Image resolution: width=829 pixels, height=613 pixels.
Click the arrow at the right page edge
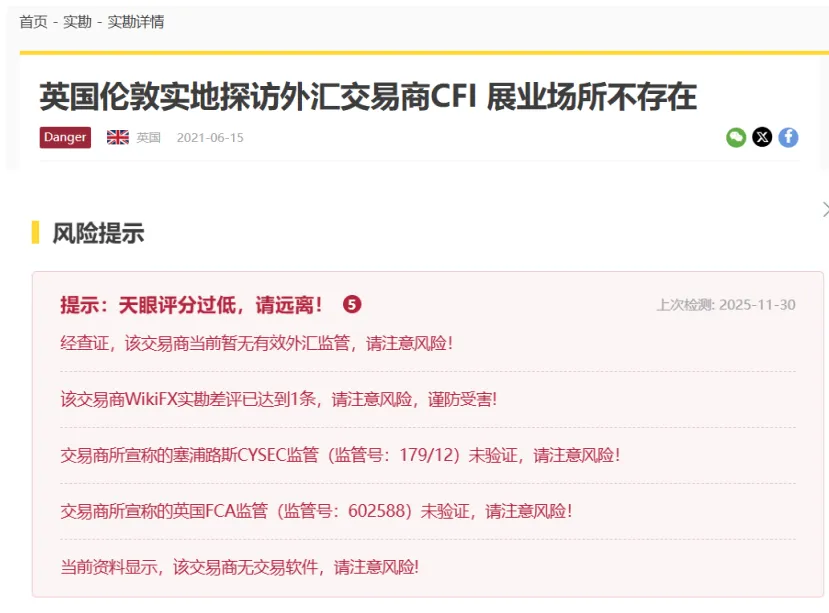(x=825, y=209)
